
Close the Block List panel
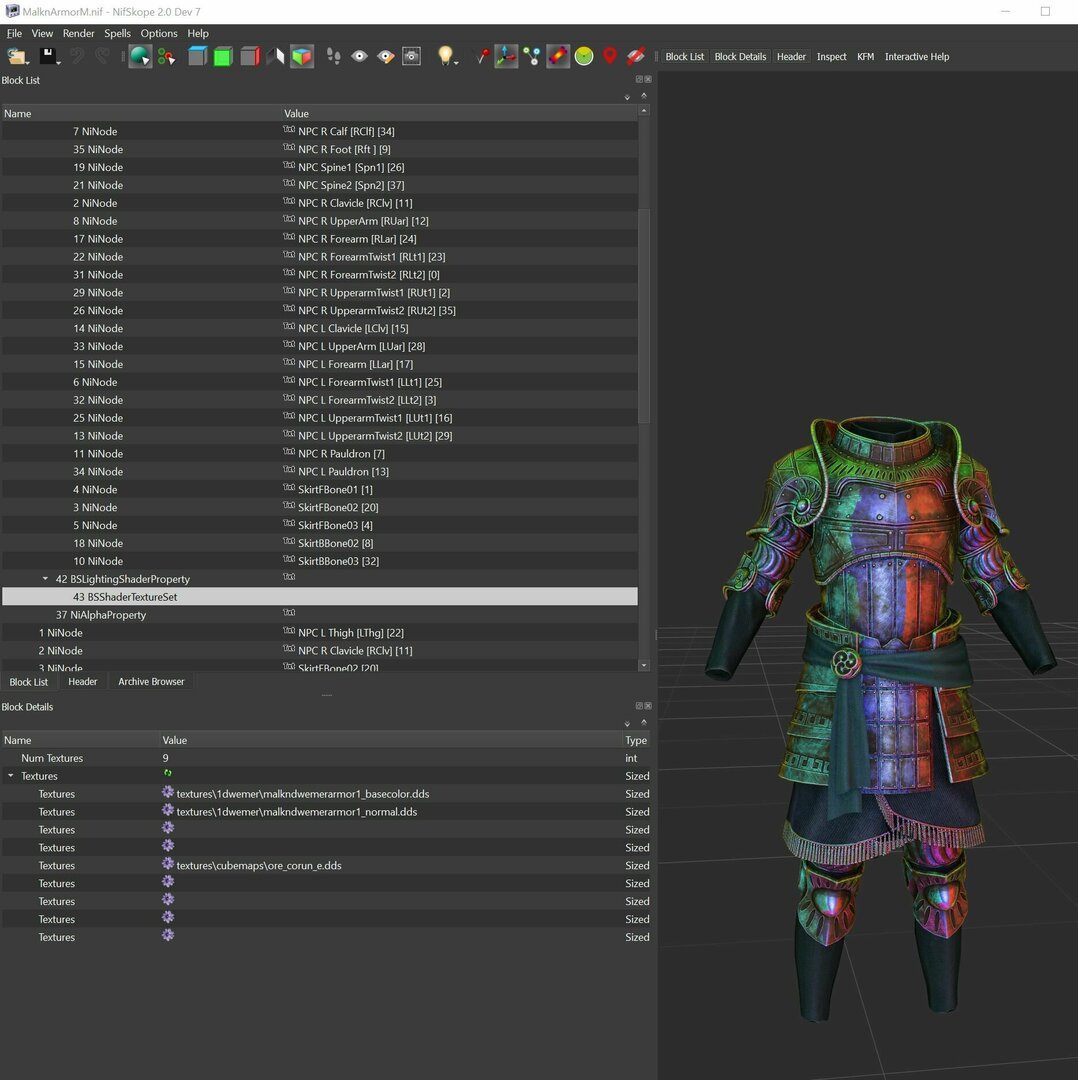pyautogui.click(x=648, y=79)
